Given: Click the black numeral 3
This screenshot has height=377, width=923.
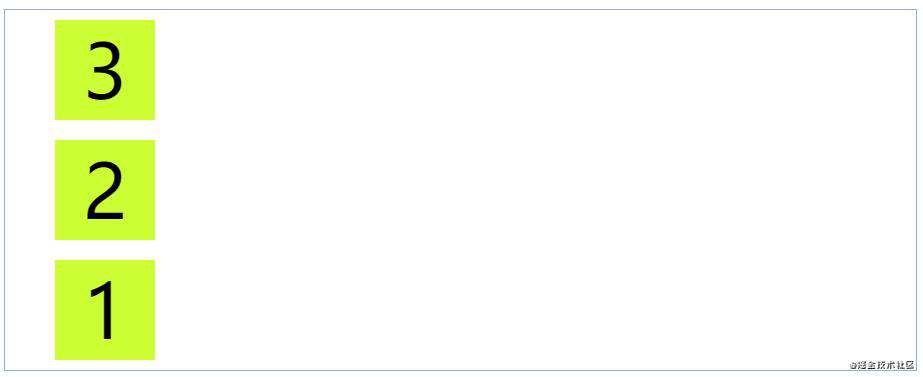Looking at the screenshot, I should point(105,71).
